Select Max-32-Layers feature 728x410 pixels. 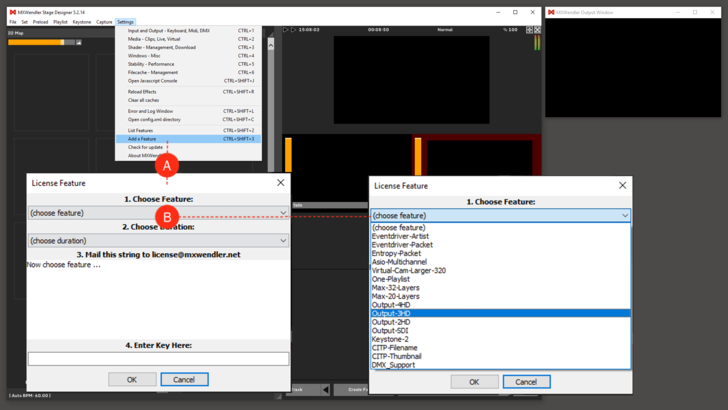(500, 288)
